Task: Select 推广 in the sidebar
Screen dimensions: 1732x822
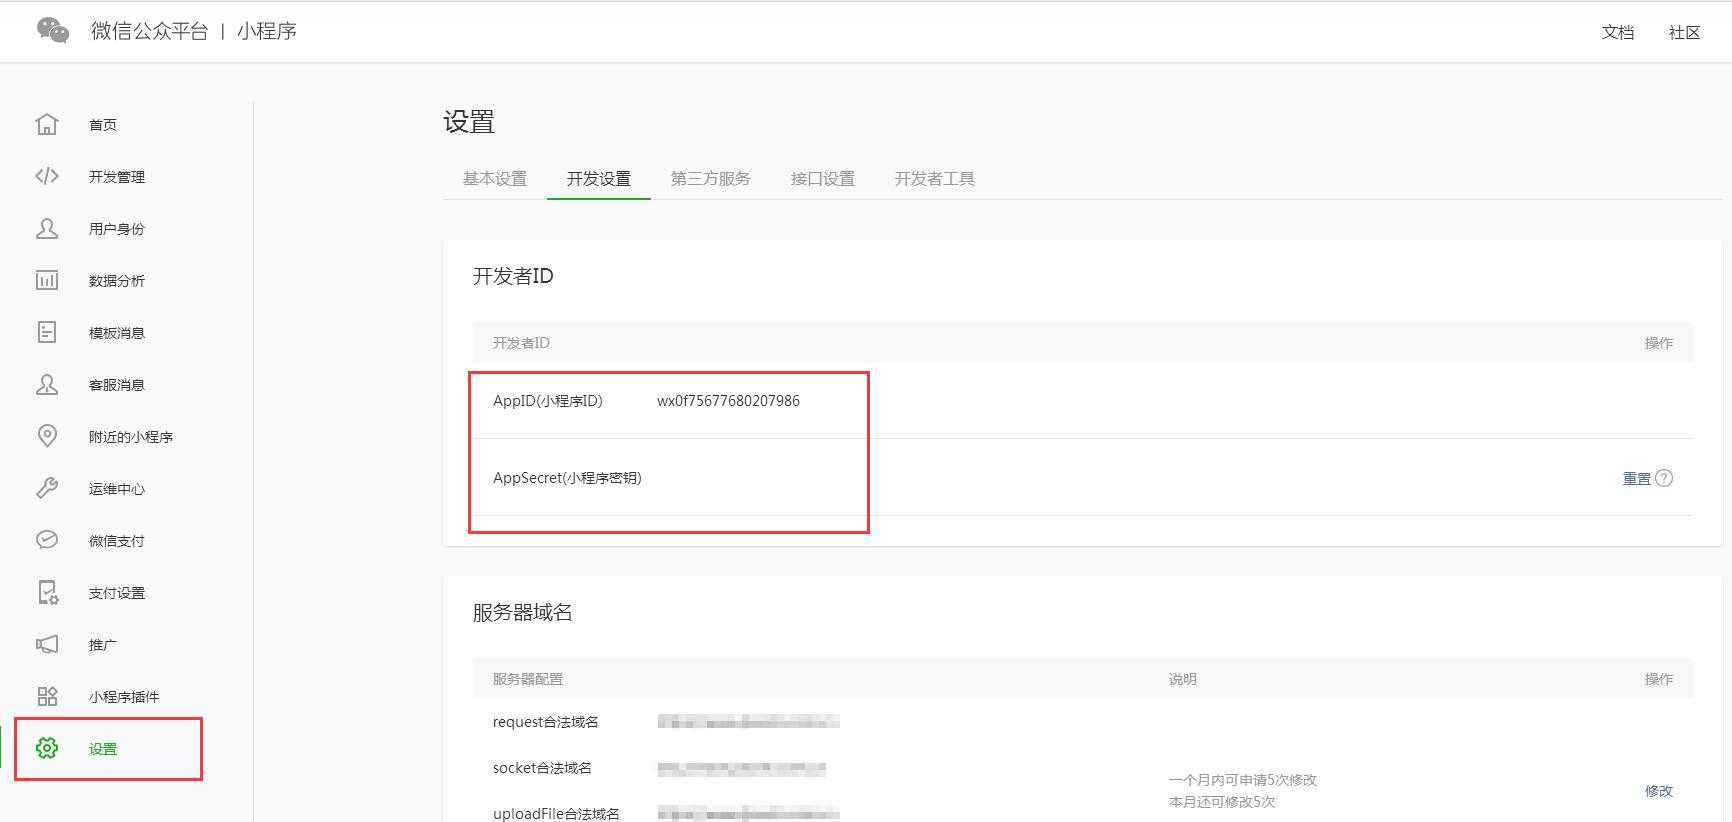Action: (x=103, y=645)
